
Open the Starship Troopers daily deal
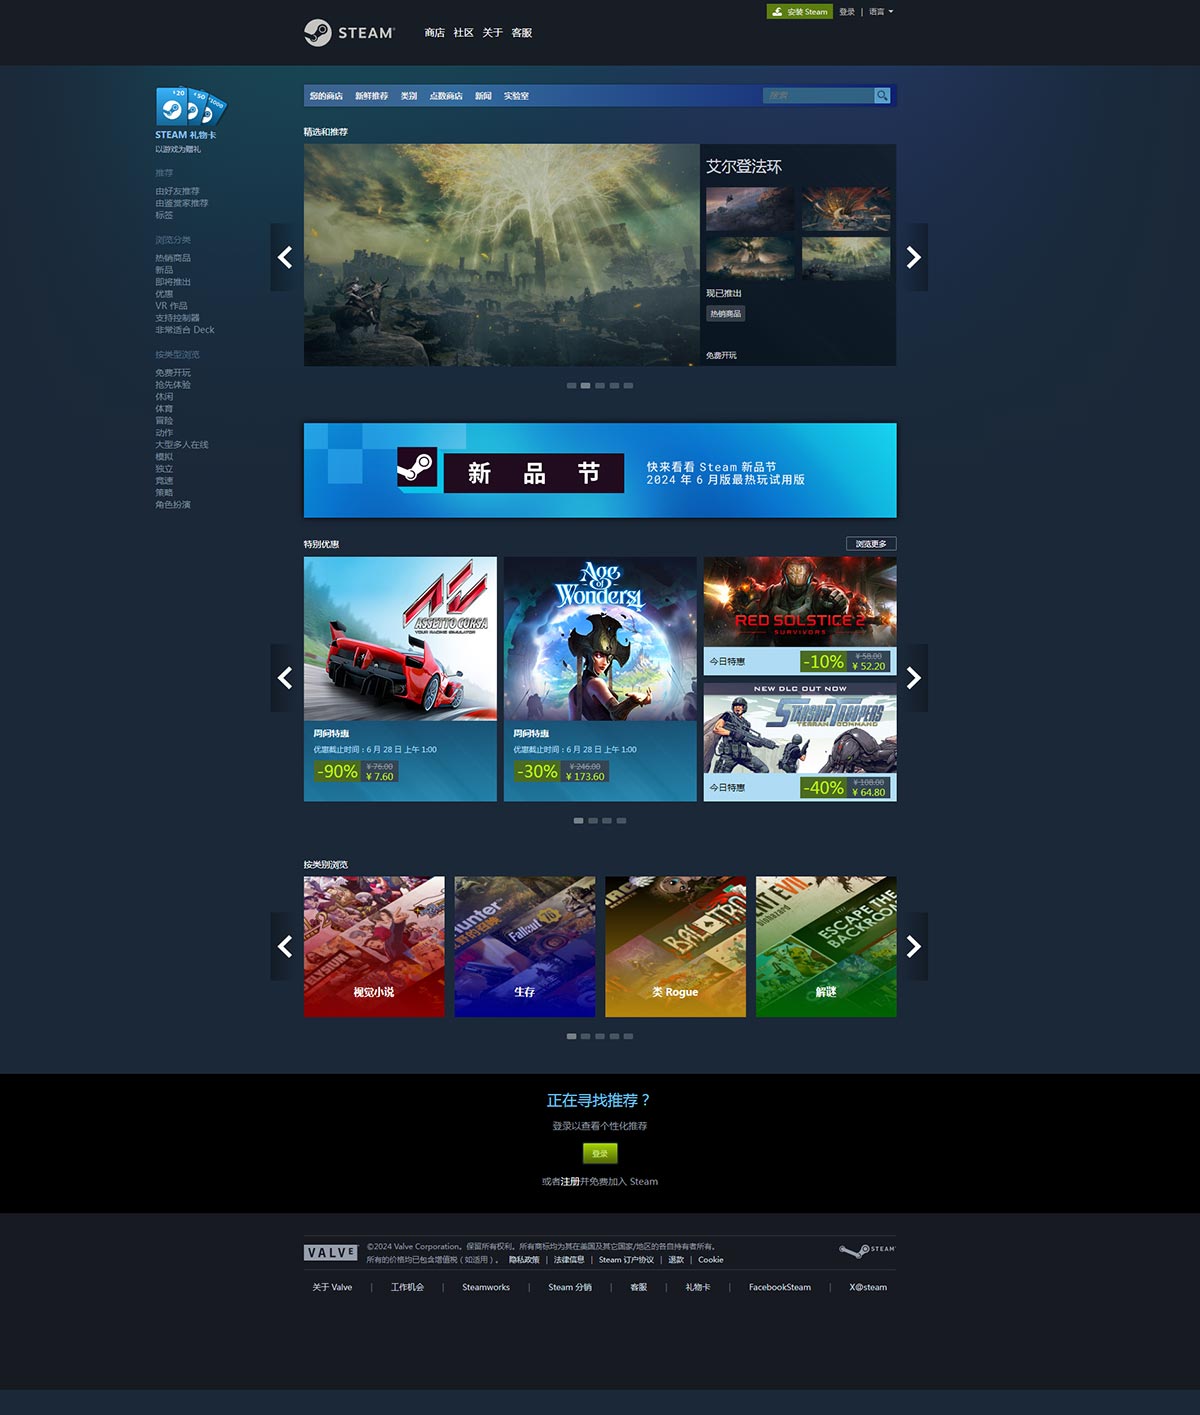coord(800,742)
